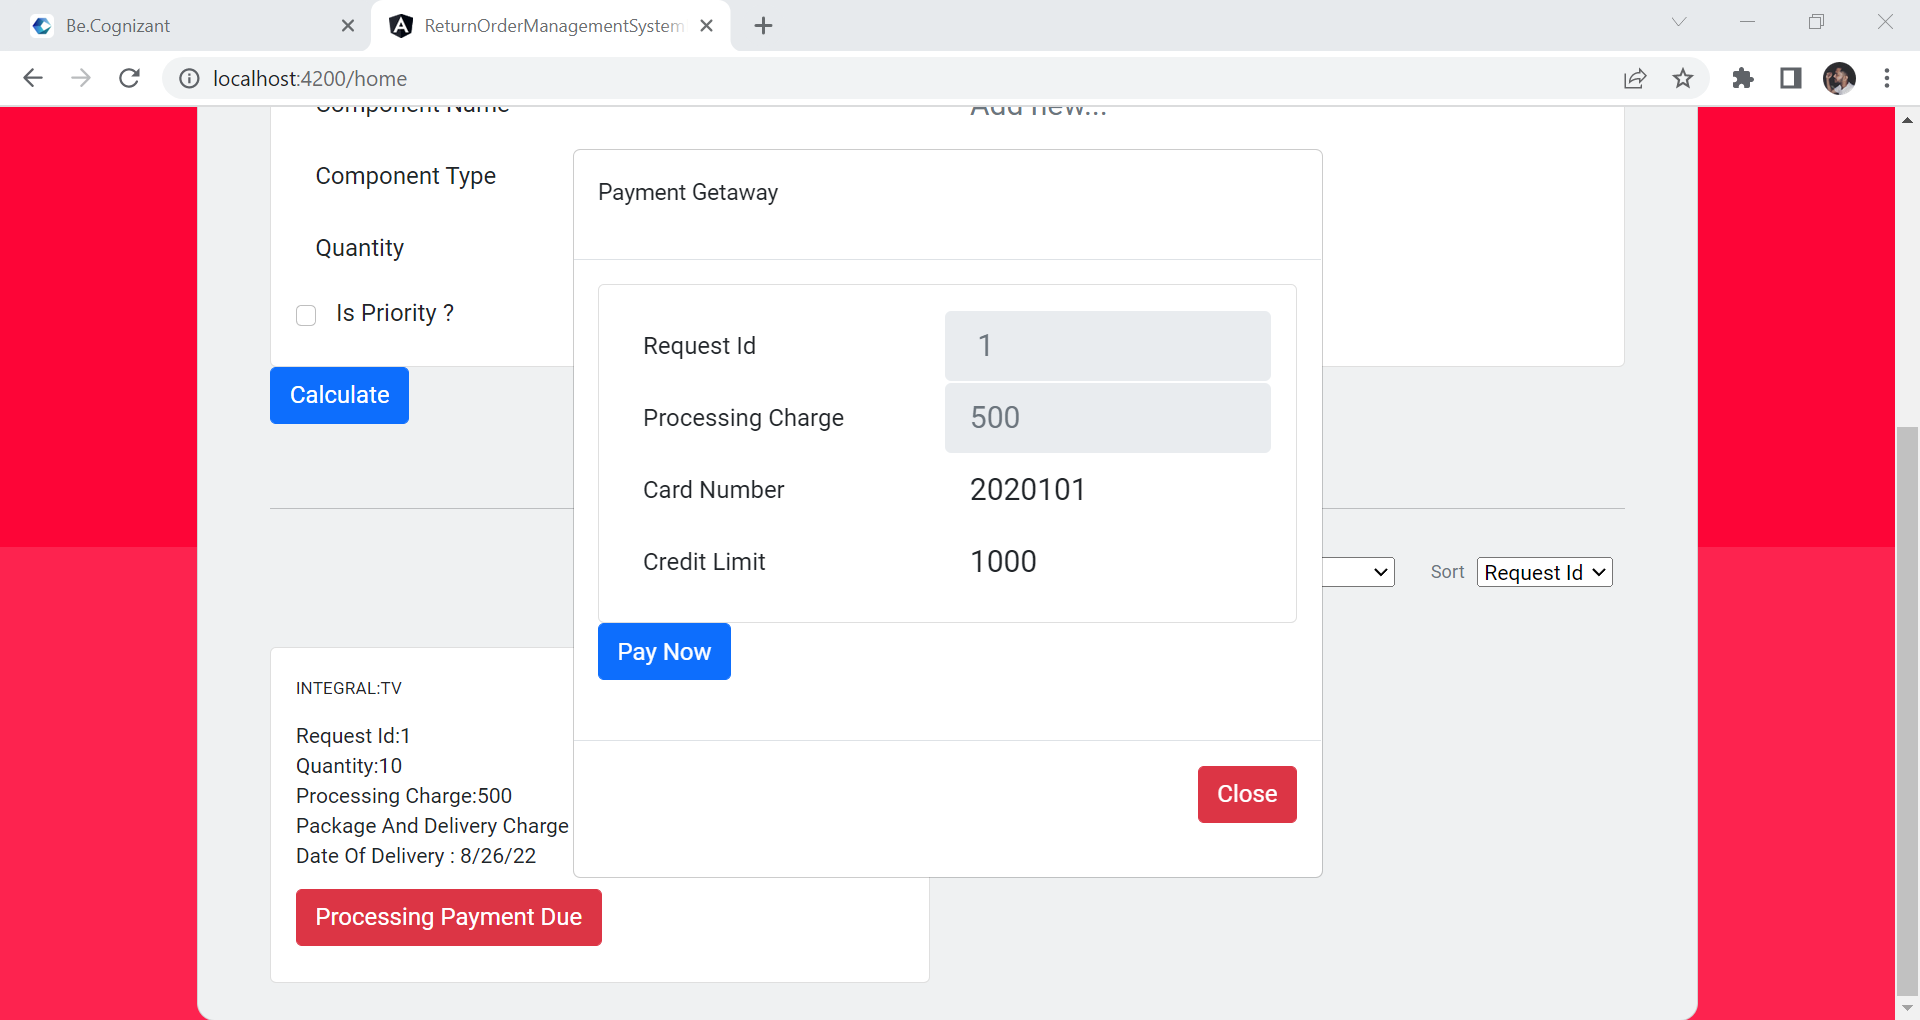Click the Processing Charge field
The width and height of the screenshot is (1920, 1020).
(1108, 418)
